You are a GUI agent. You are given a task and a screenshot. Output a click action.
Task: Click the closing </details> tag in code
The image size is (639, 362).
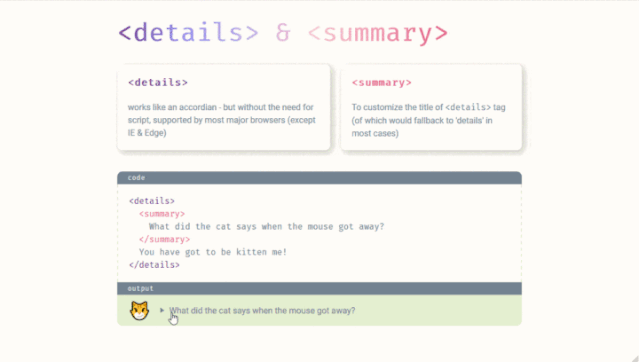[x=154, y=265]
